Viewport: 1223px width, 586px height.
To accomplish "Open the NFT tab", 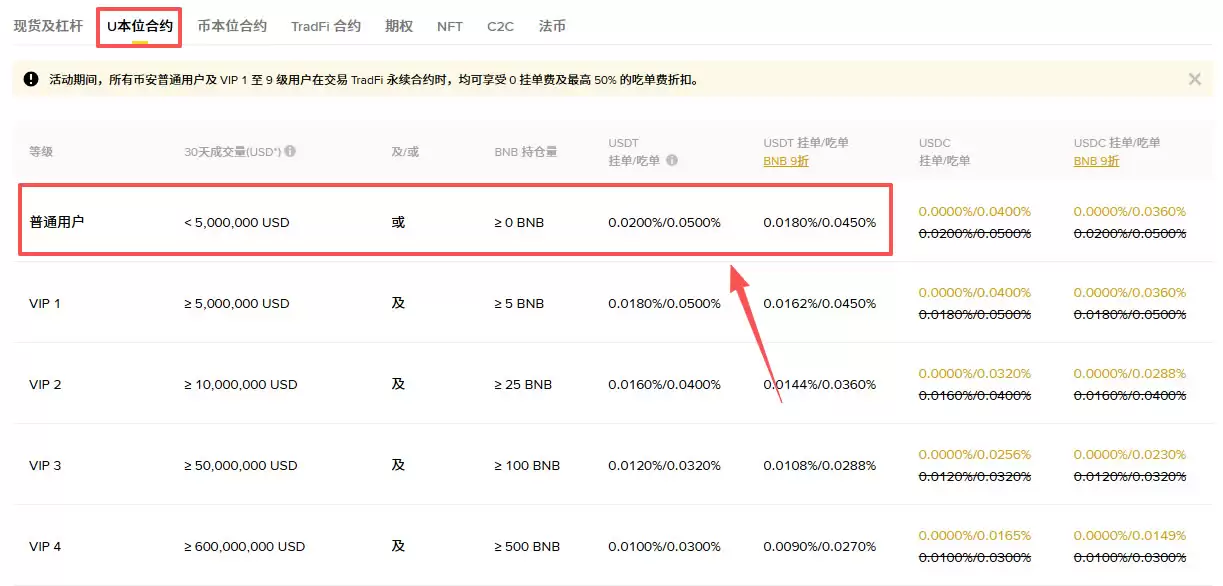I will (x=450, y=27).
